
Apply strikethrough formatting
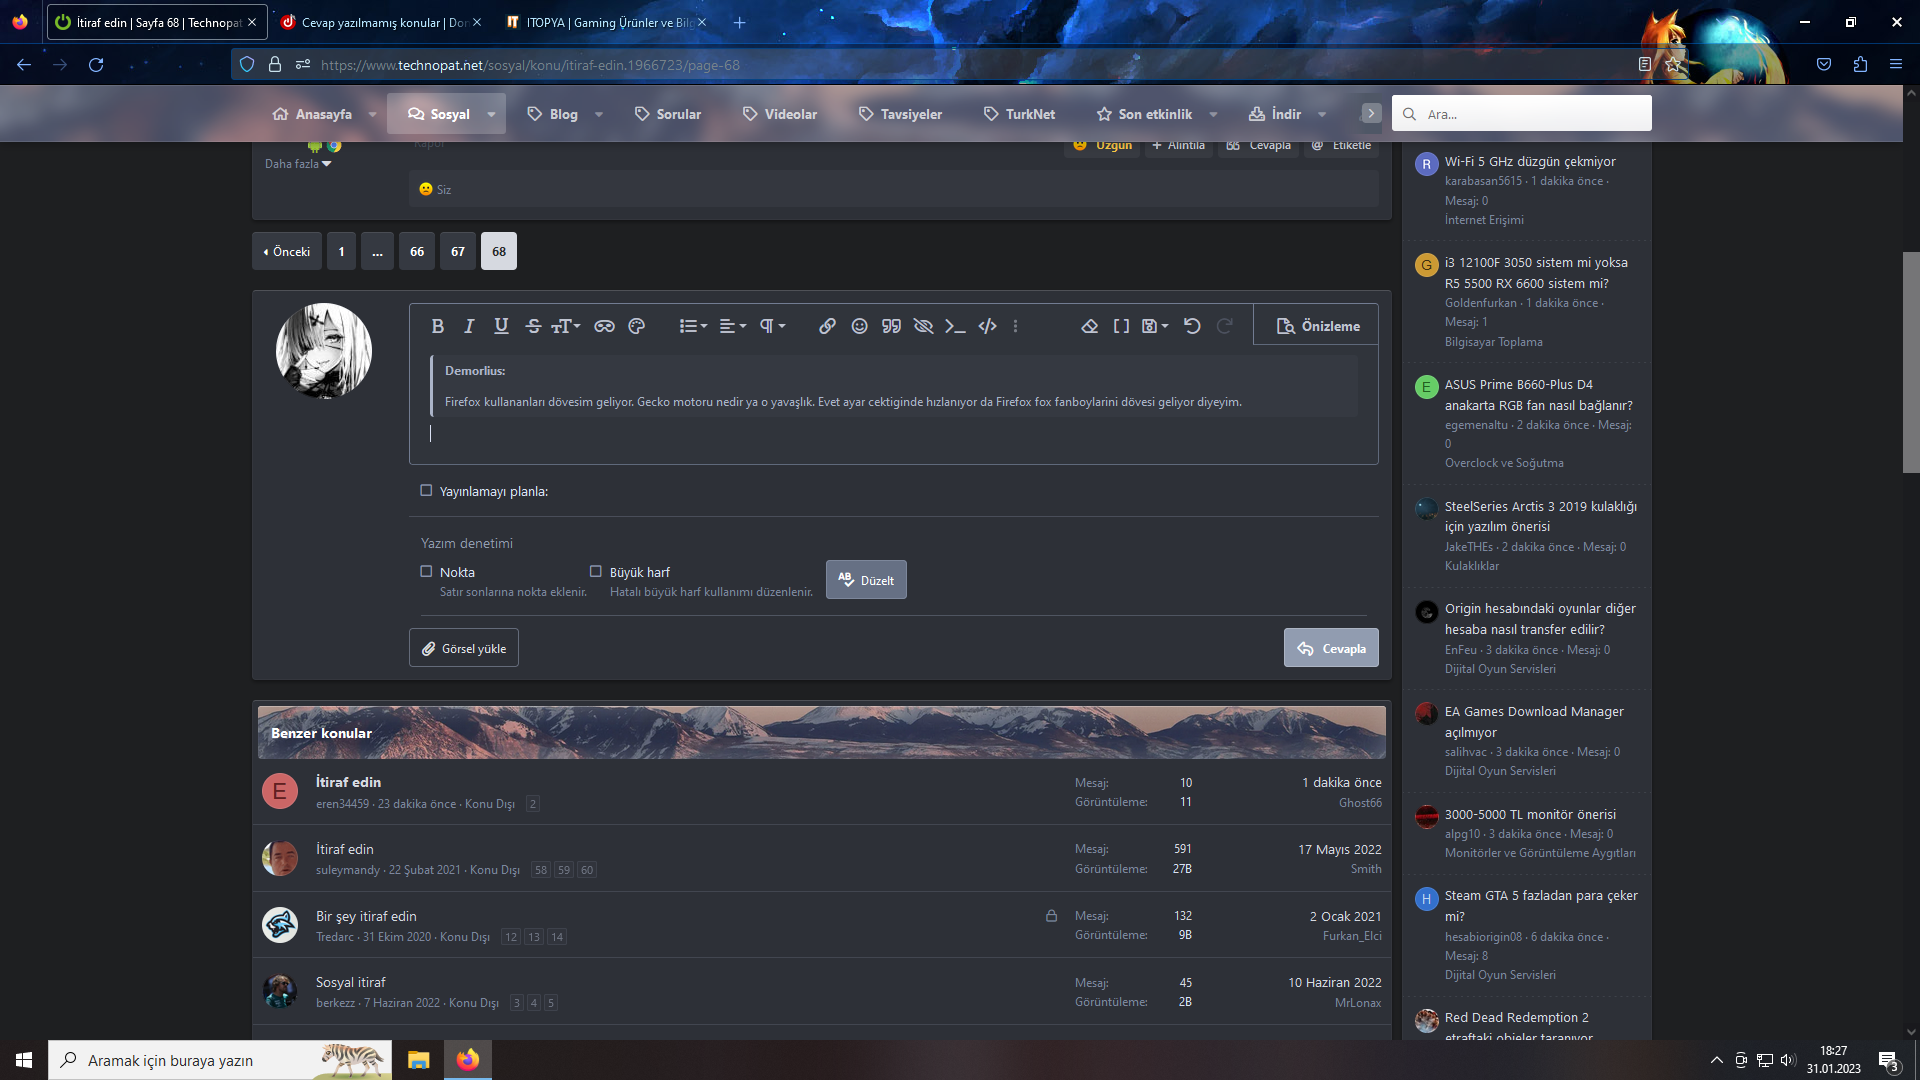tap(532, 326)
